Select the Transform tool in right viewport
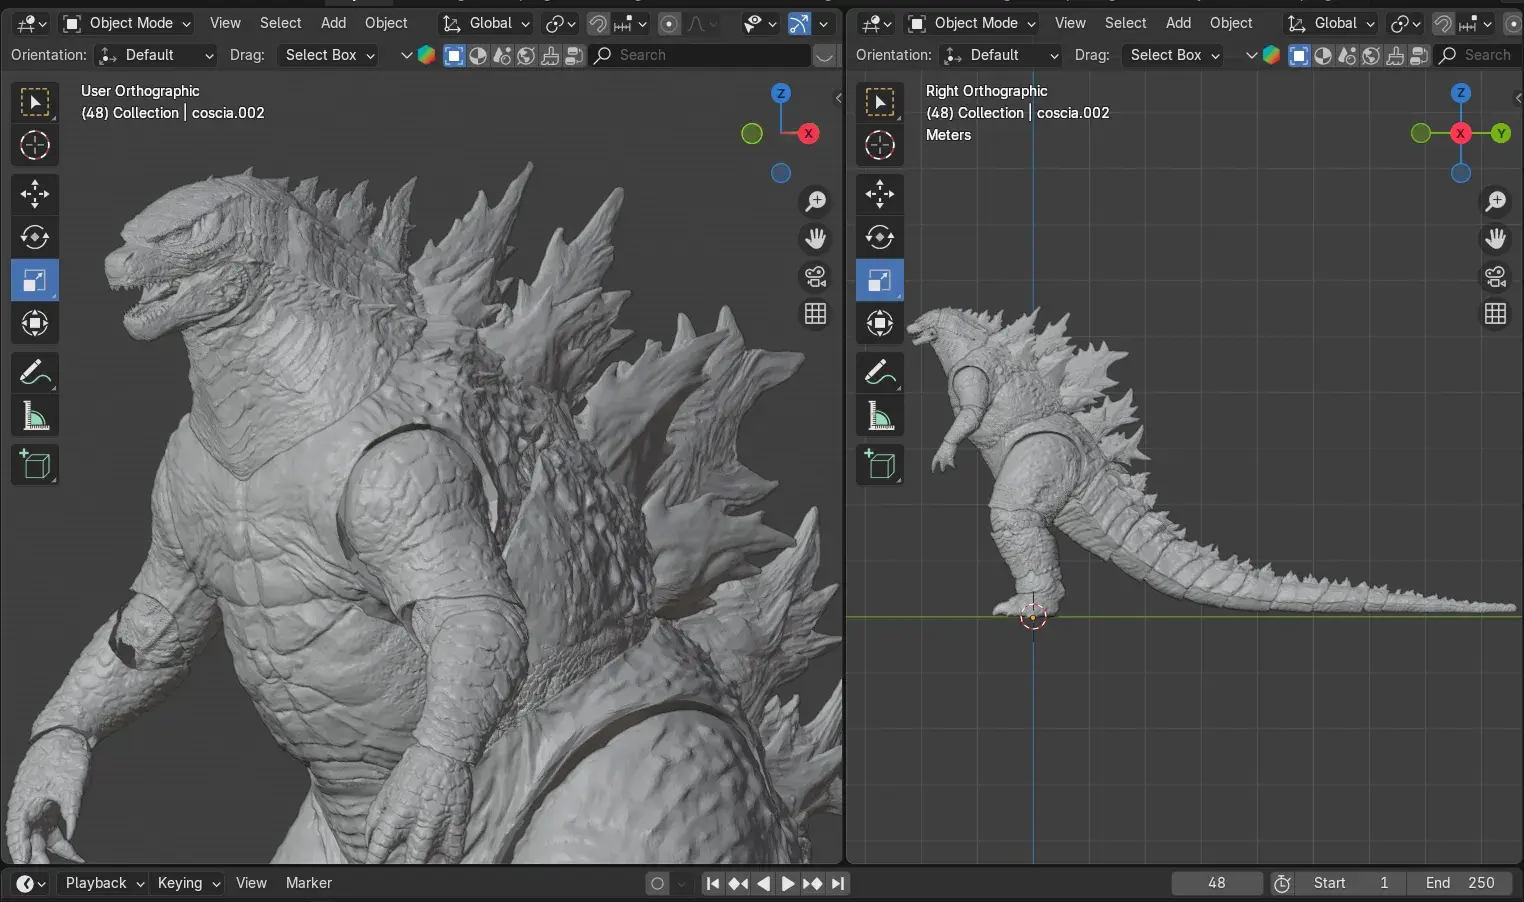 (880, 323)
